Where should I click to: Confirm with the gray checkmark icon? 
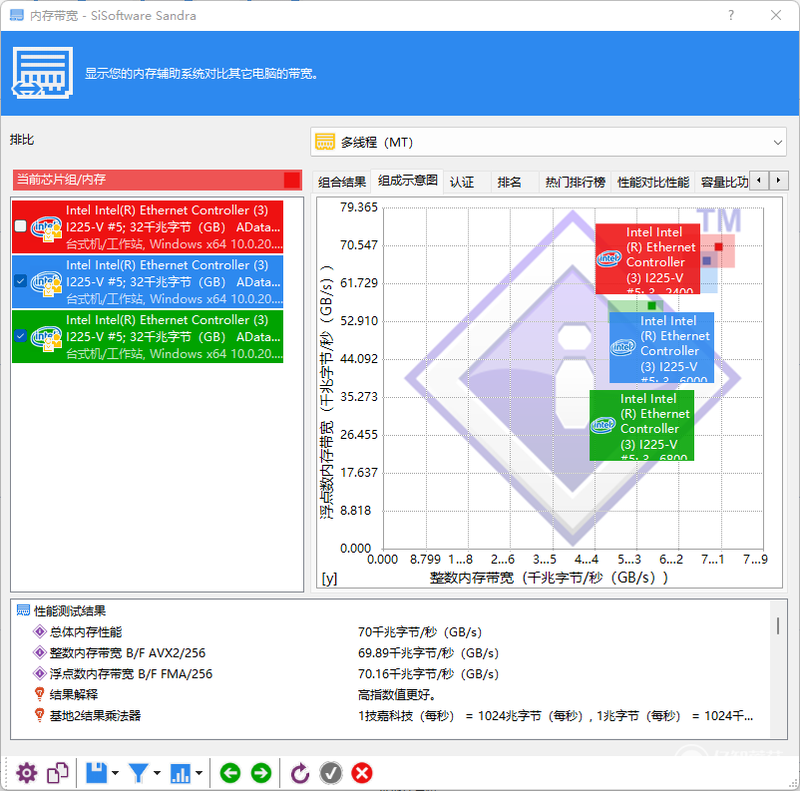[331, 773]
